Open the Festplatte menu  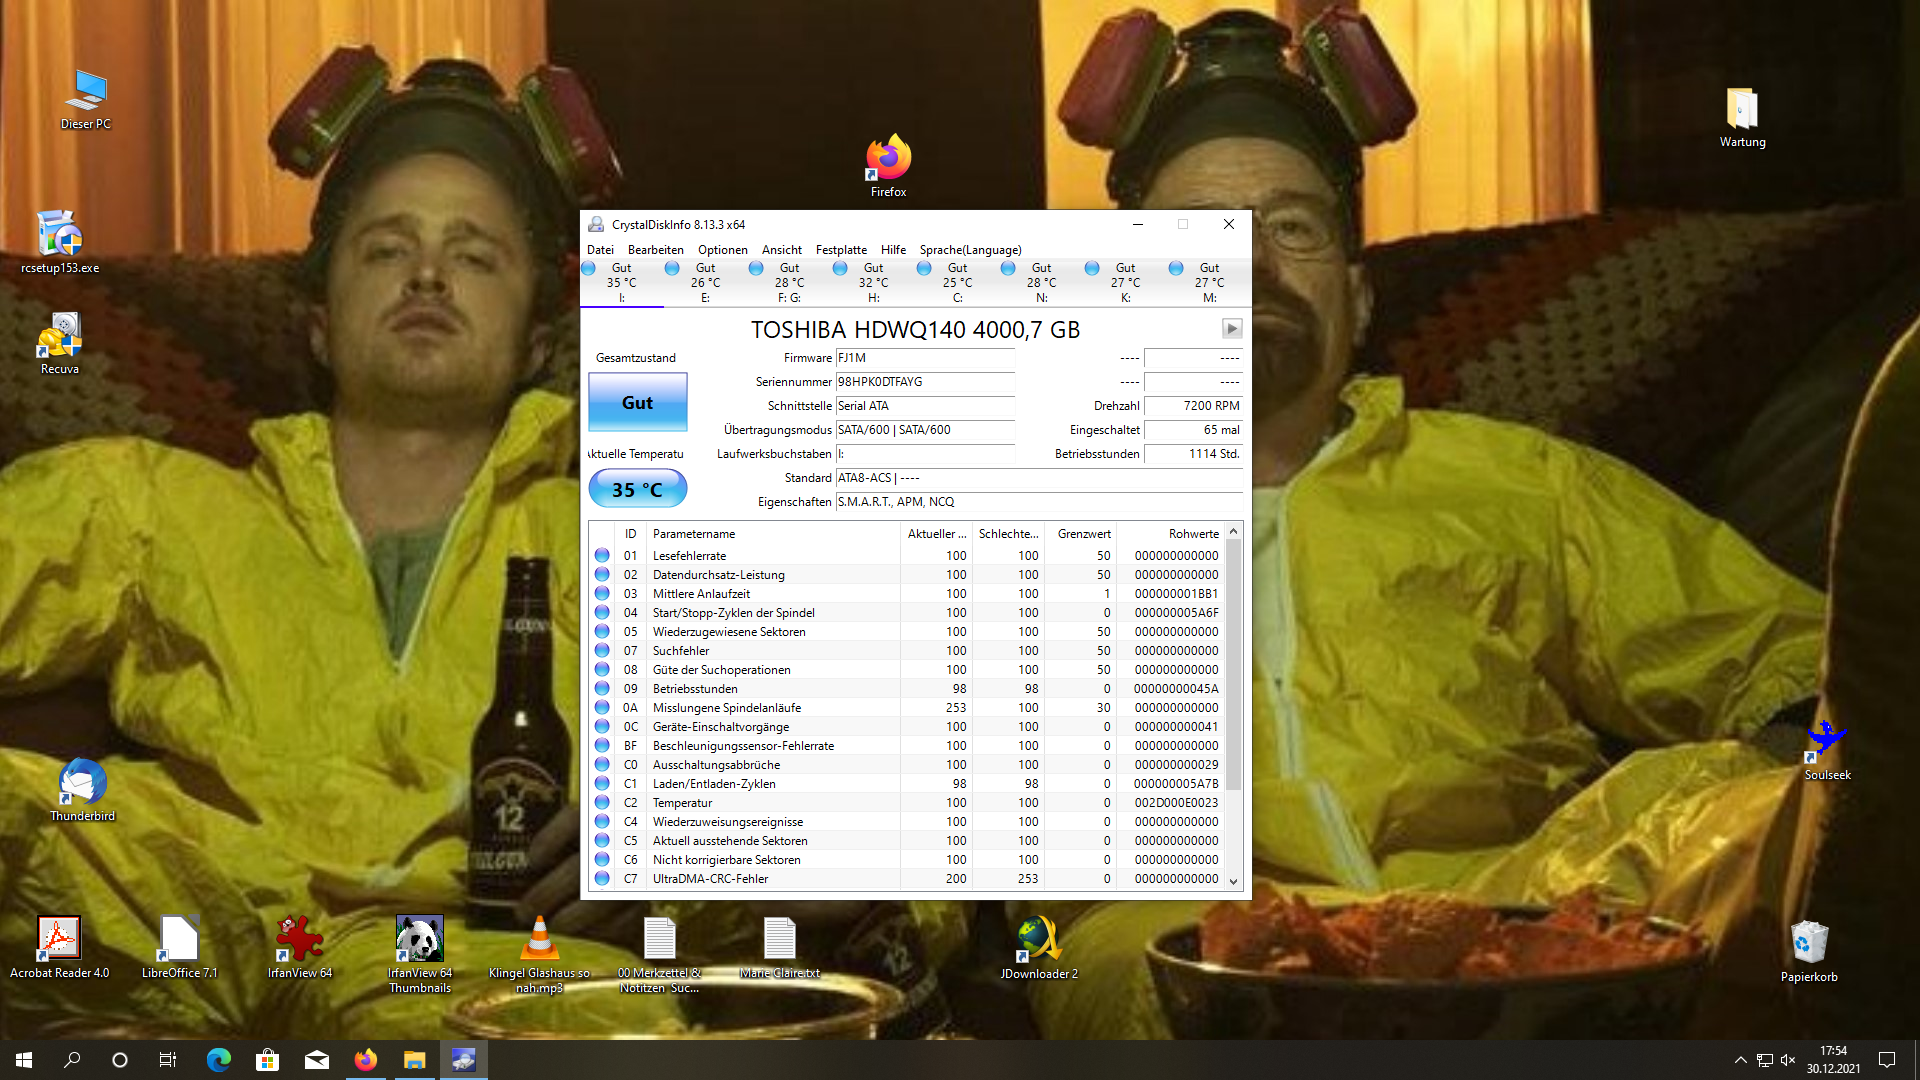[841, 249]
